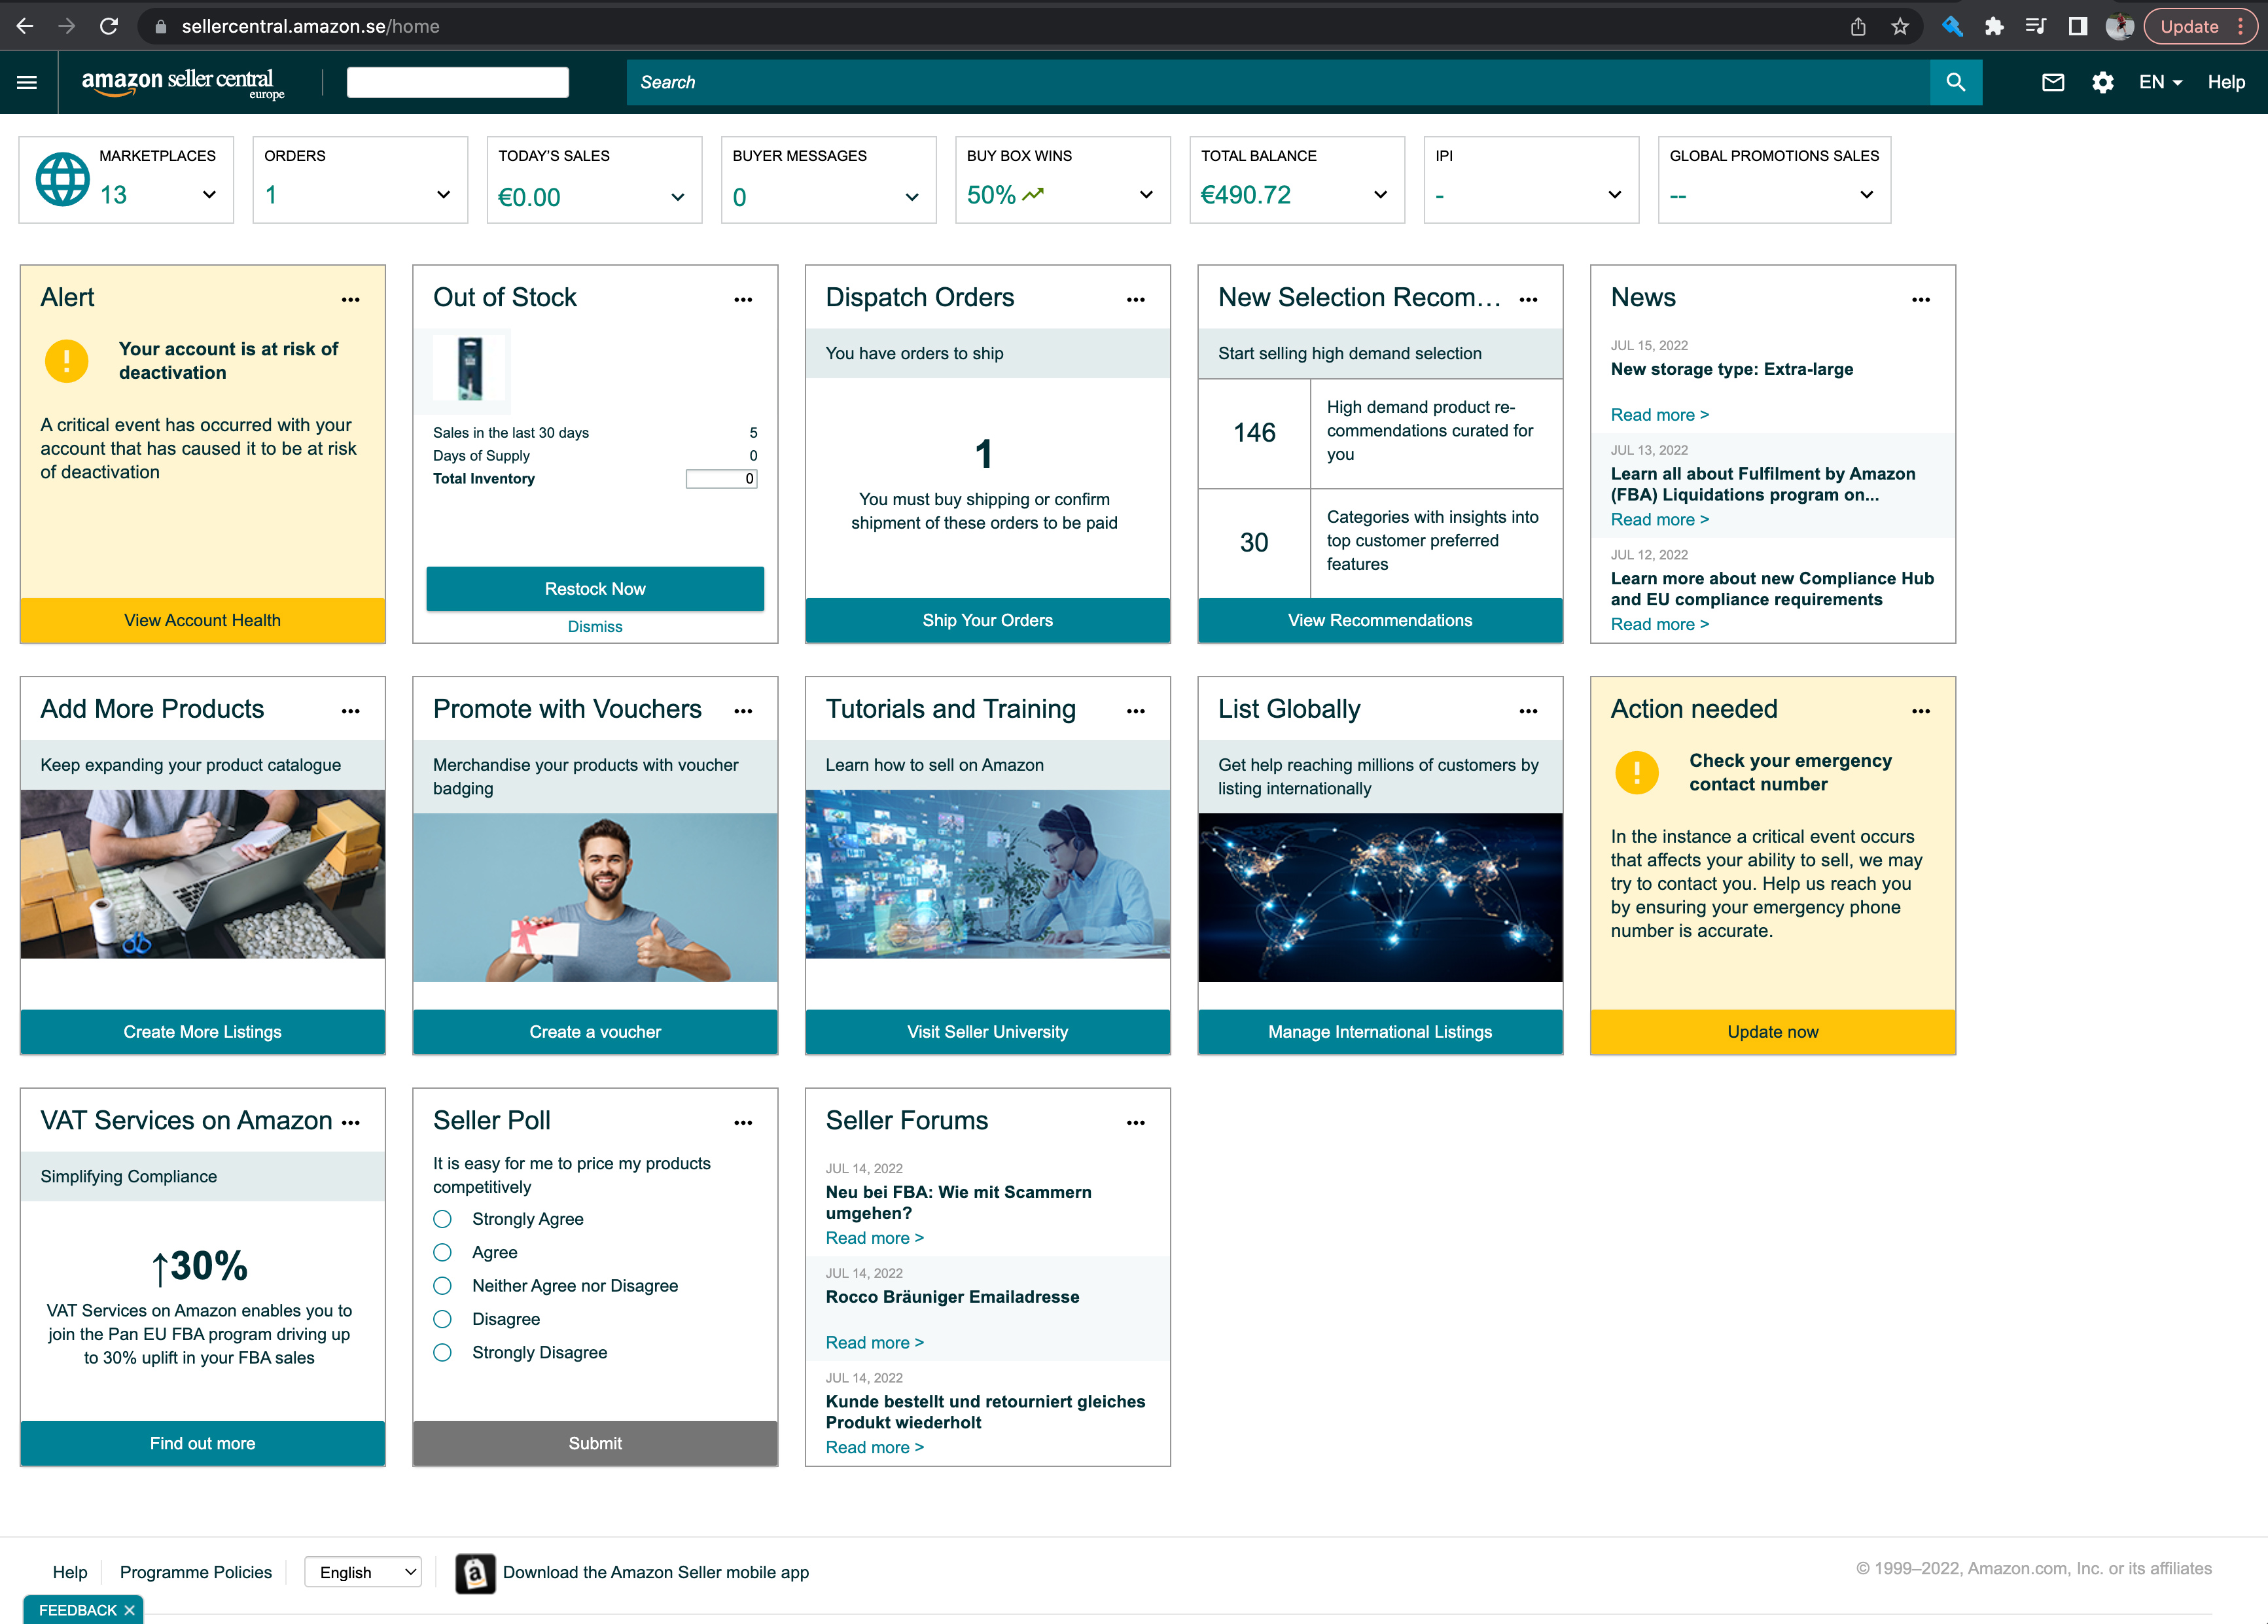
Task: Select the Disagree radio option
Action: point(442,1319)
